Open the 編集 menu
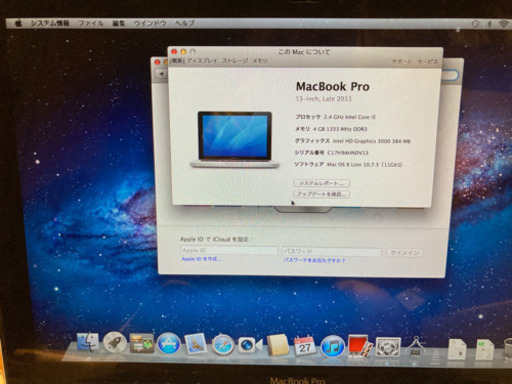The width and height of the screenshot is (512, 384). (119, 23)
